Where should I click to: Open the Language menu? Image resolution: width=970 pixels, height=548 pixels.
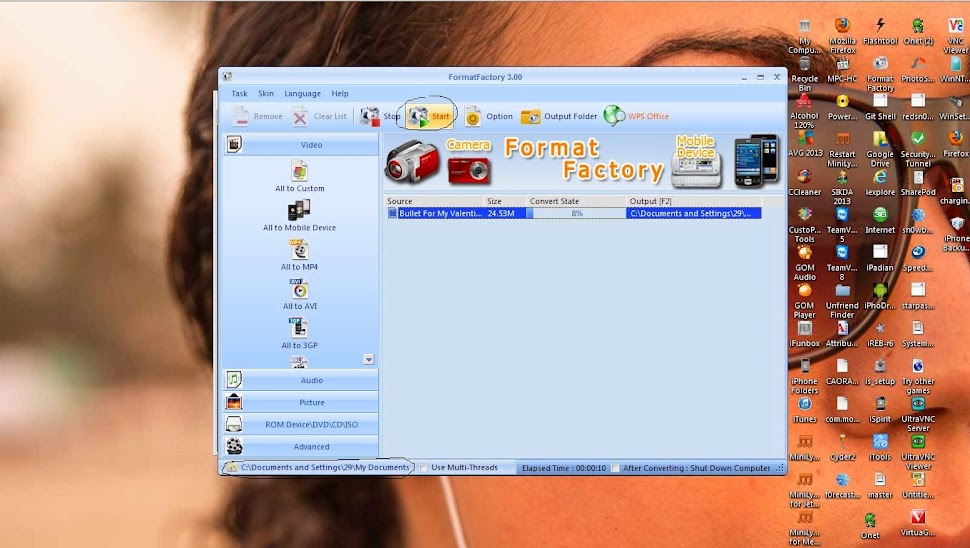click(303, 93)
